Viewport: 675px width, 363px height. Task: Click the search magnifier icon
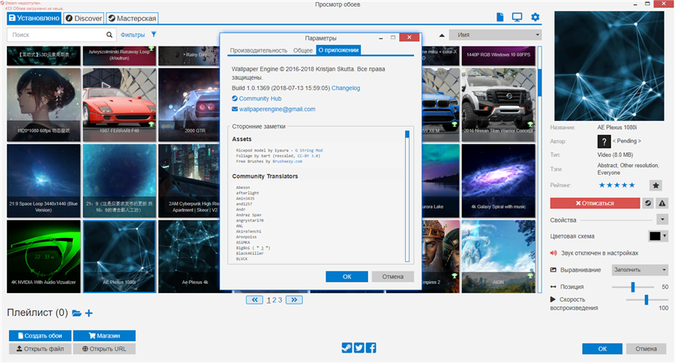pos(109,35)
